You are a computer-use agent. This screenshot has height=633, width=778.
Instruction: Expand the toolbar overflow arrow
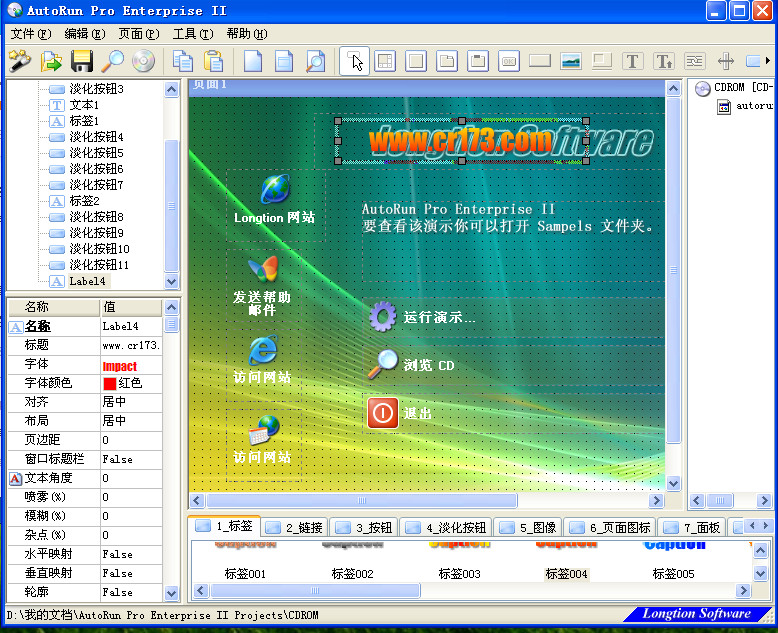click(x=768, y=61)
